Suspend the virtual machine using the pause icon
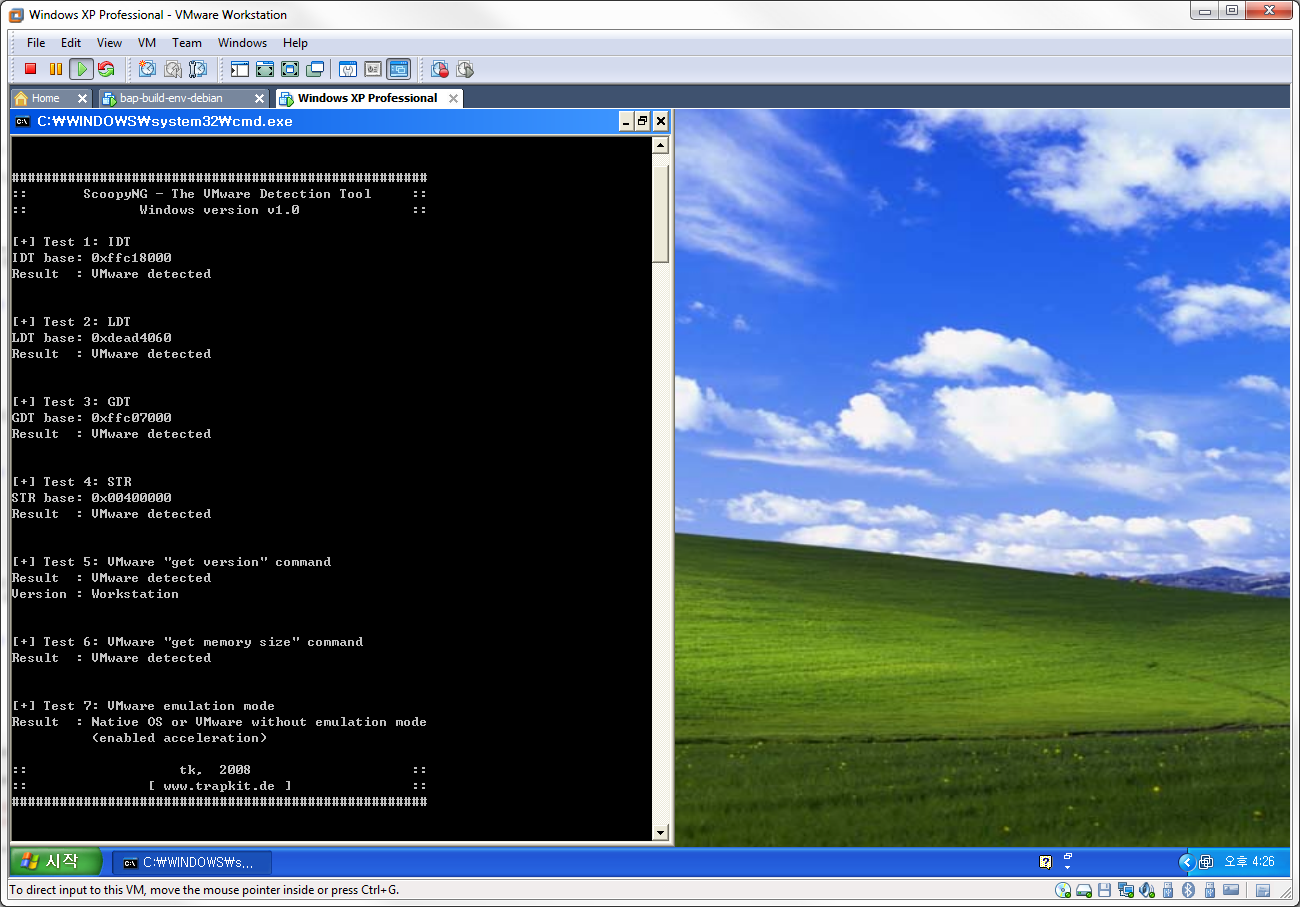Image resolution: width=1300 pixels, height=907 pixels. click(x=55, y=69)
